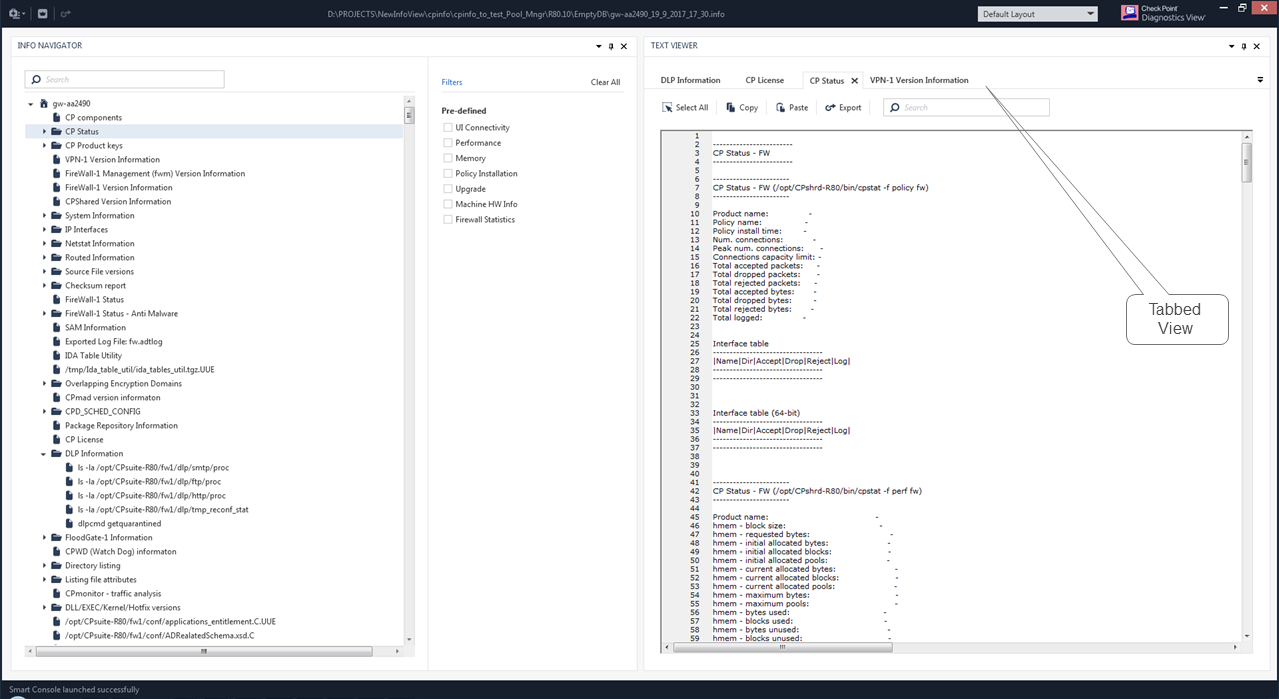Image resolution: width=1279 pixels, height=699 pixels.
Task: Enable the UI Connectivity filter checkbox
Action: point(448,128)
